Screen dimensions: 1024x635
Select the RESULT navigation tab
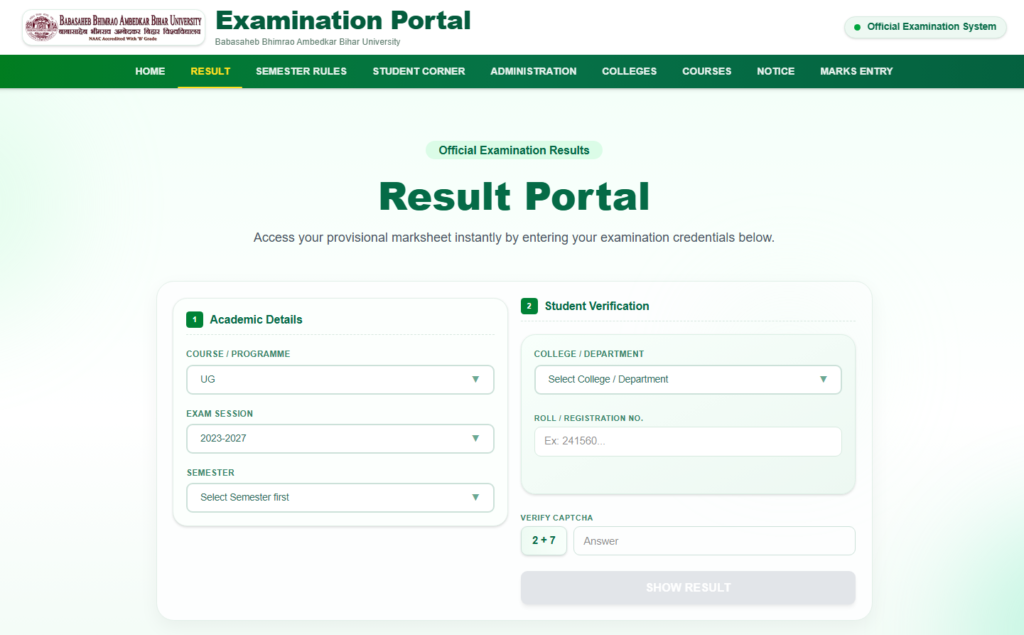tap(210, 71)
